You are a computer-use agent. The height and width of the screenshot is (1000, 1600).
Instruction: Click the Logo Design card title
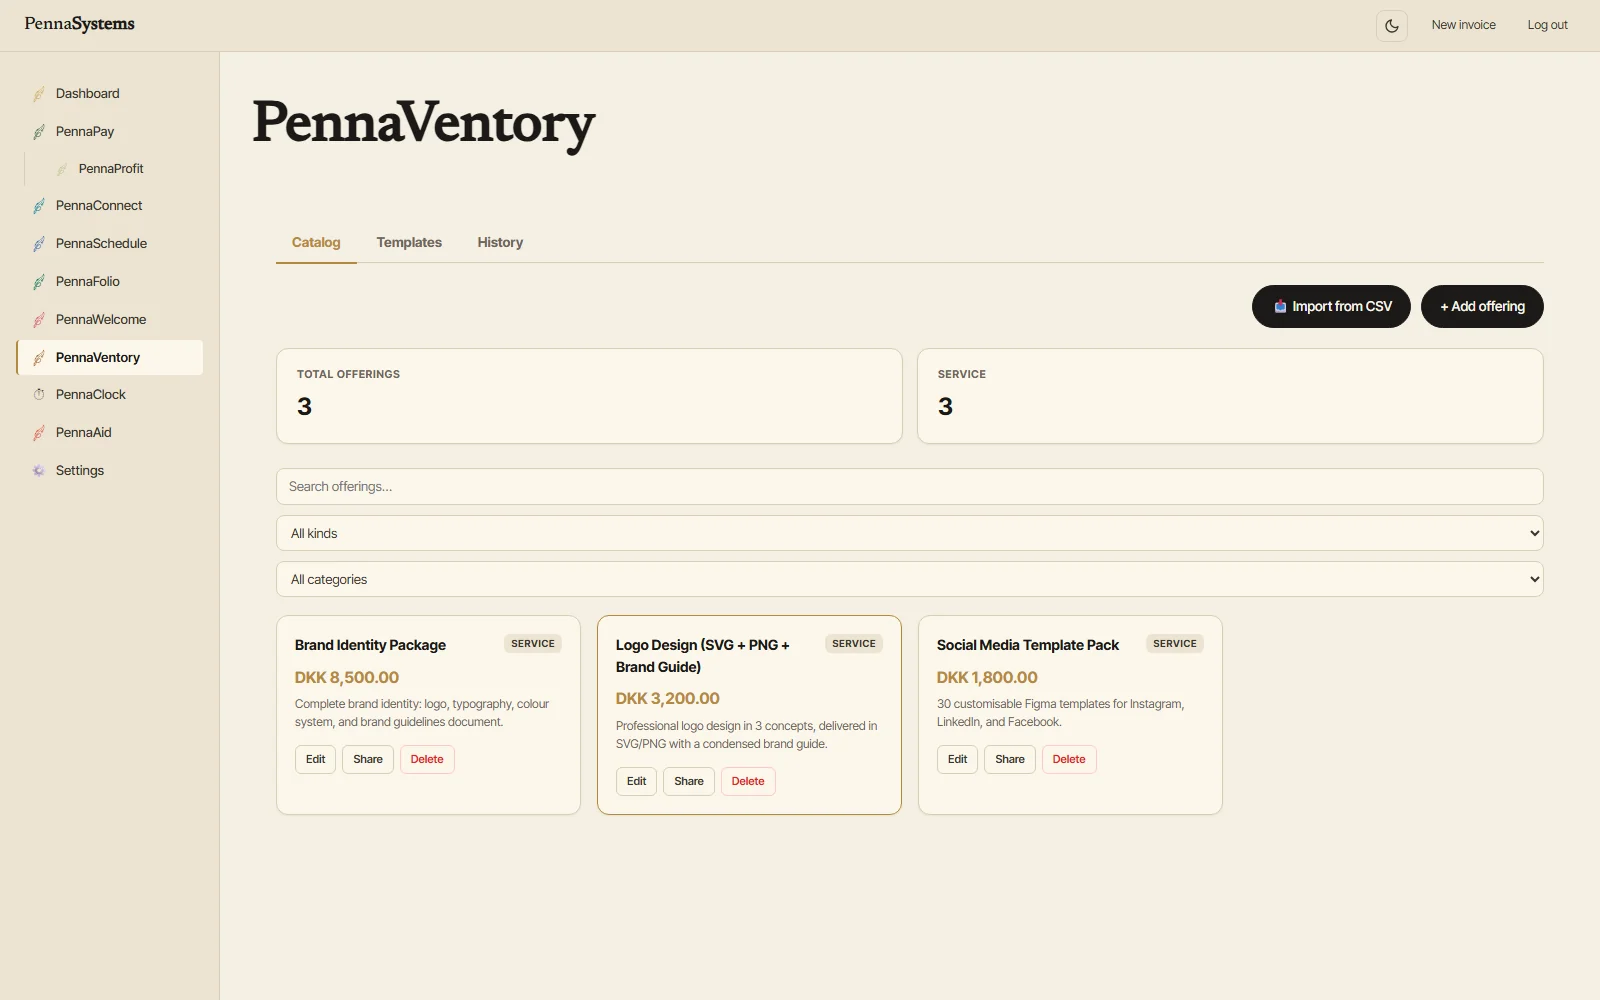click(703, 657)
